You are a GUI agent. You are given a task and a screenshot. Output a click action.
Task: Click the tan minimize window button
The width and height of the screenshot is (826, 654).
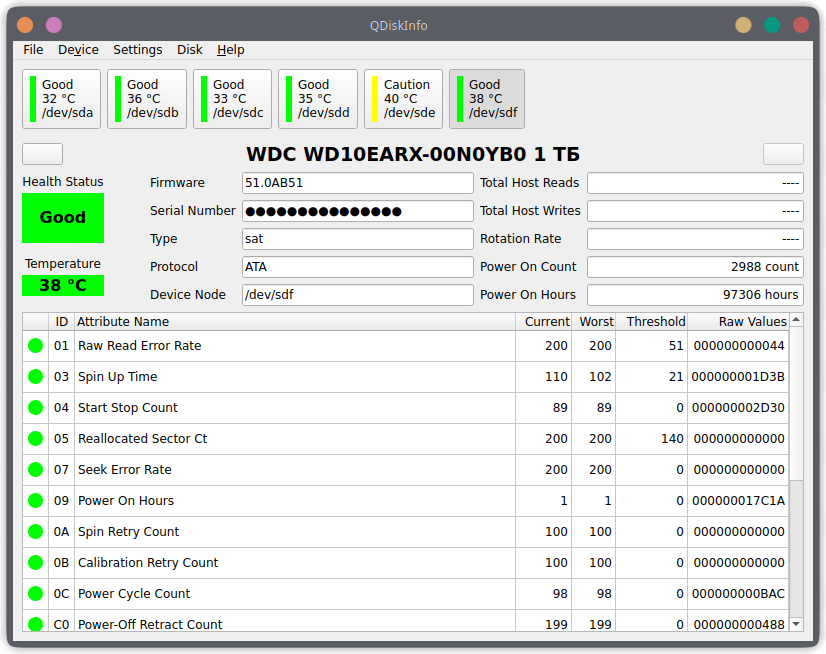[743, 25]
